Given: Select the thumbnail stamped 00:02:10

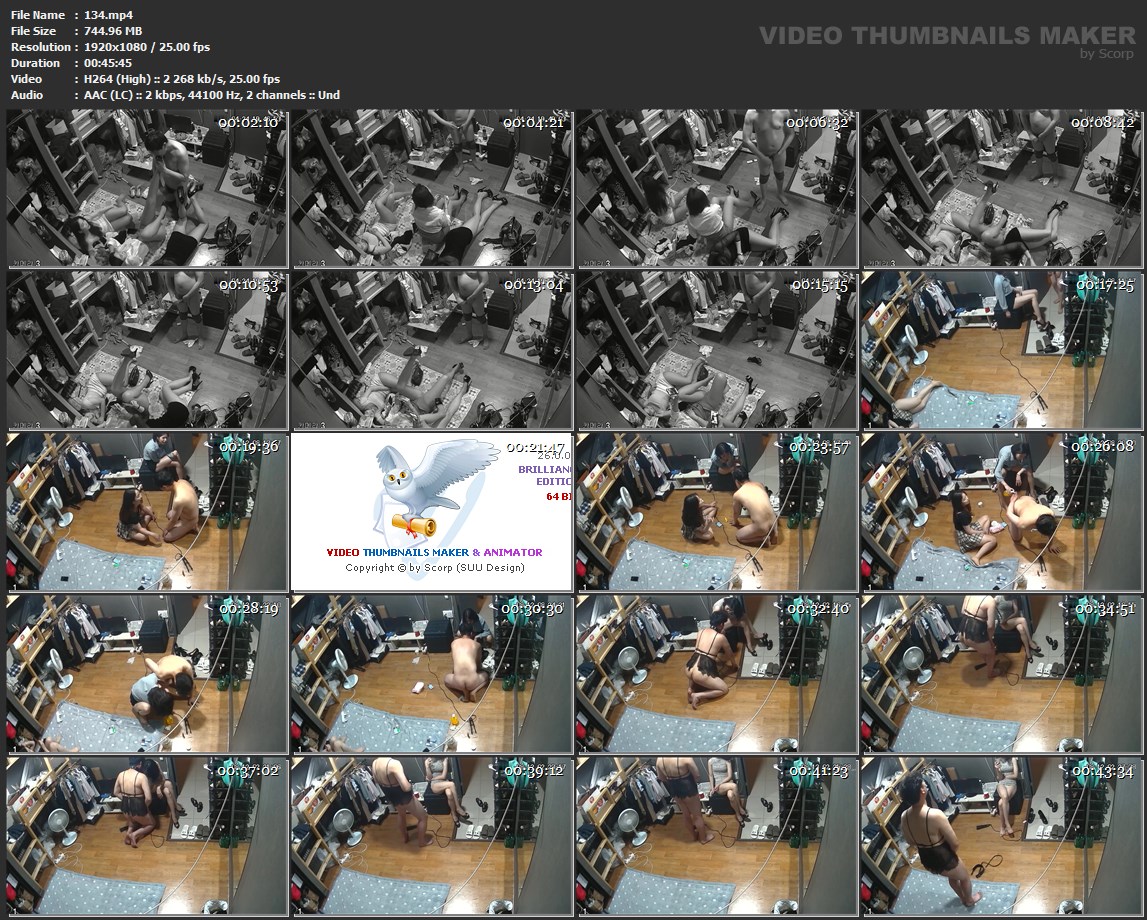Looking at the screenshot, I should 148,189.
